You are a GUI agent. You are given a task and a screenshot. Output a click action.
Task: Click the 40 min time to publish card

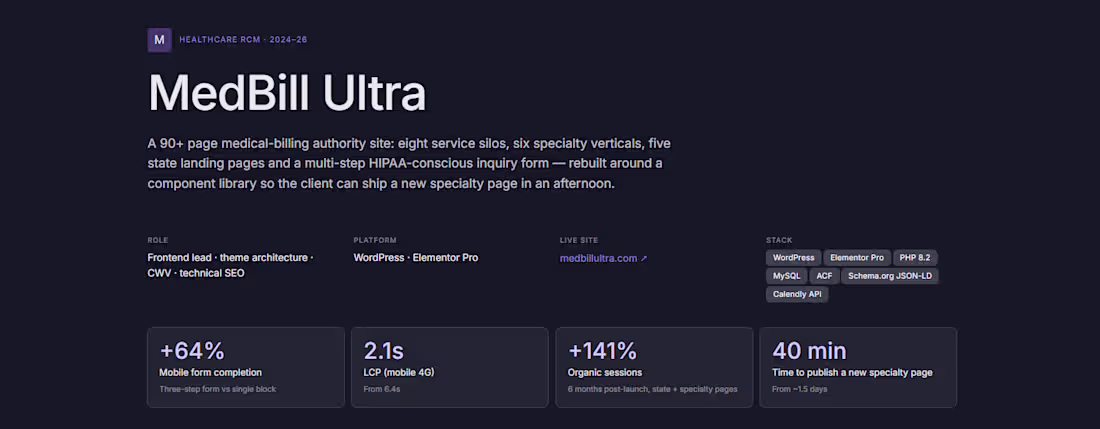coord(858,367)
